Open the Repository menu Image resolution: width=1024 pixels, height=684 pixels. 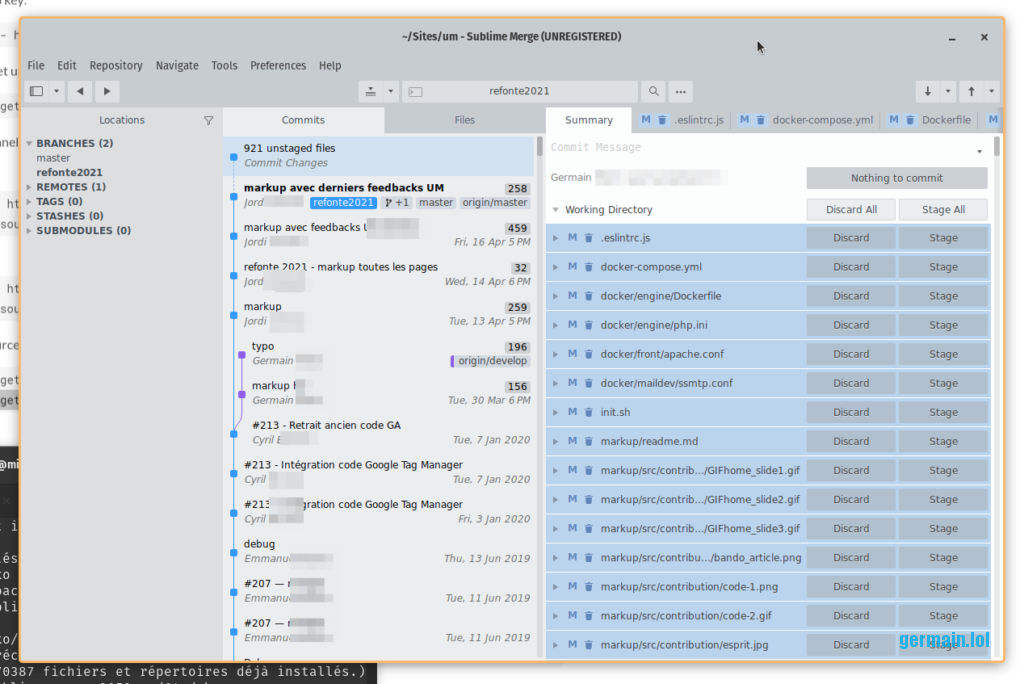pyautogui.click(x=116, y=65)
